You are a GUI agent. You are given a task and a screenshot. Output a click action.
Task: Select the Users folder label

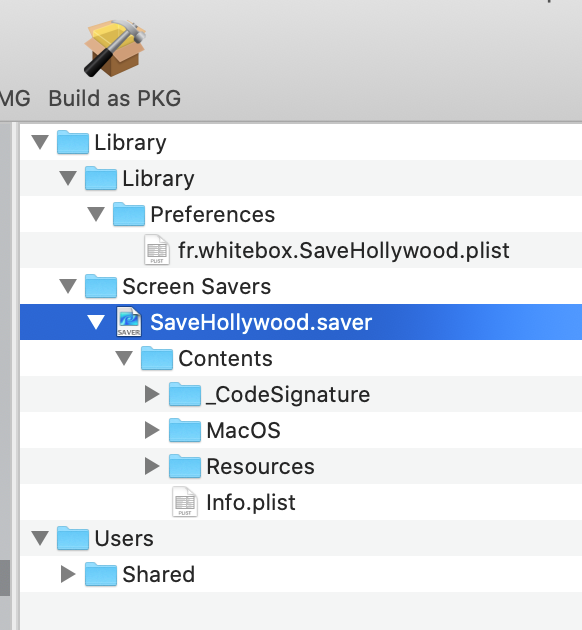tap(124, 538)
